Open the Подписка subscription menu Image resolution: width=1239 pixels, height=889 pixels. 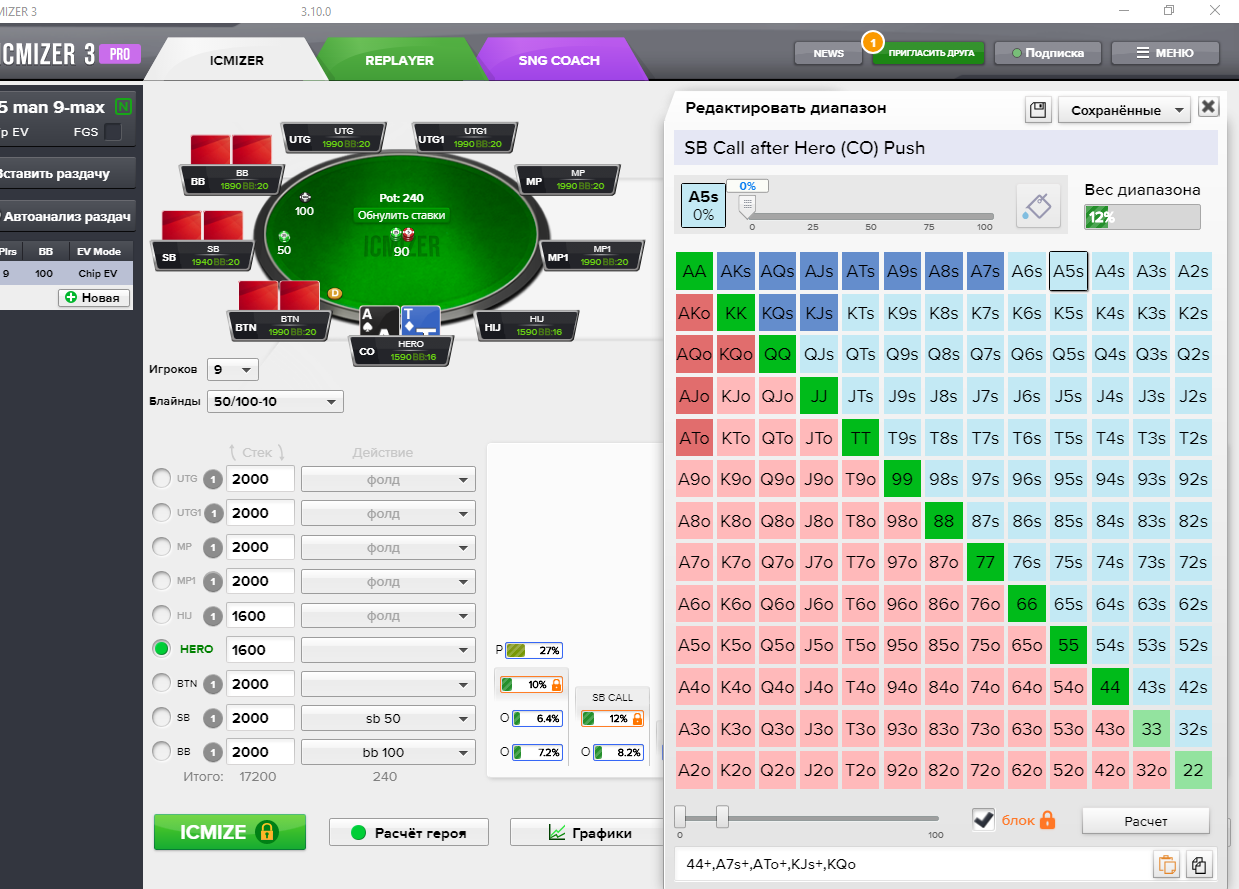(1048, 53)
